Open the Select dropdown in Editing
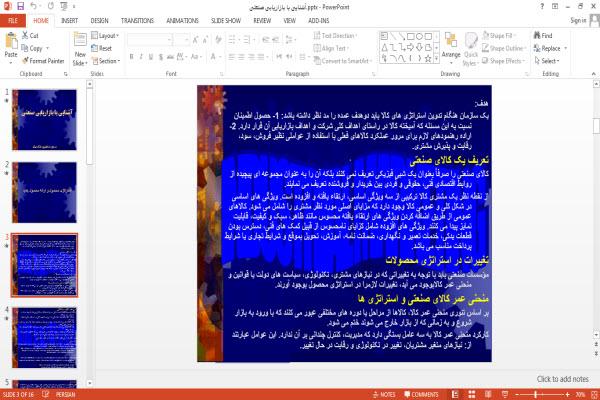Screen dimensions: 600x400 coord(547,61)
